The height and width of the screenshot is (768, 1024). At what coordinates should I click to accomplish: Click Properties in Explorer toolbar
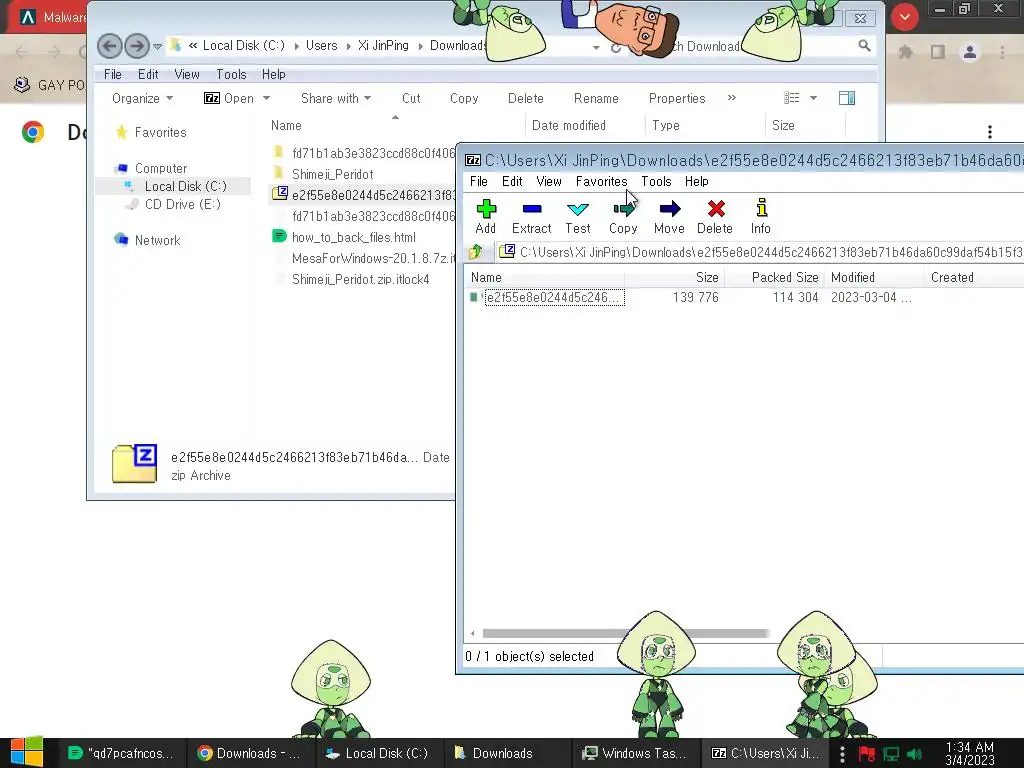tap(677, 99)
